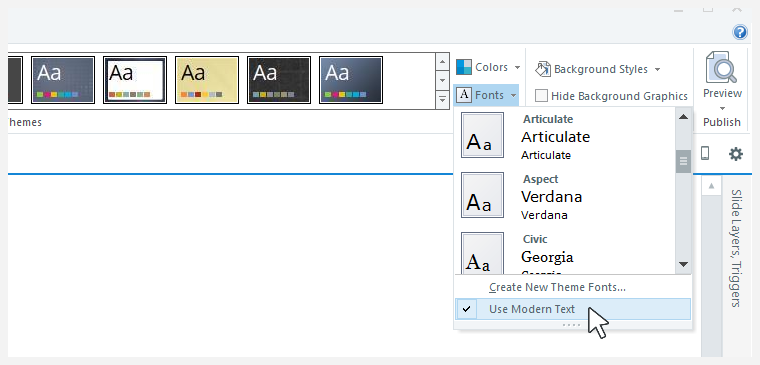The width and height of the screenshot is (760, 365).
Task: Select the Aspect Verdana theme font
Action: coord(565,197)
